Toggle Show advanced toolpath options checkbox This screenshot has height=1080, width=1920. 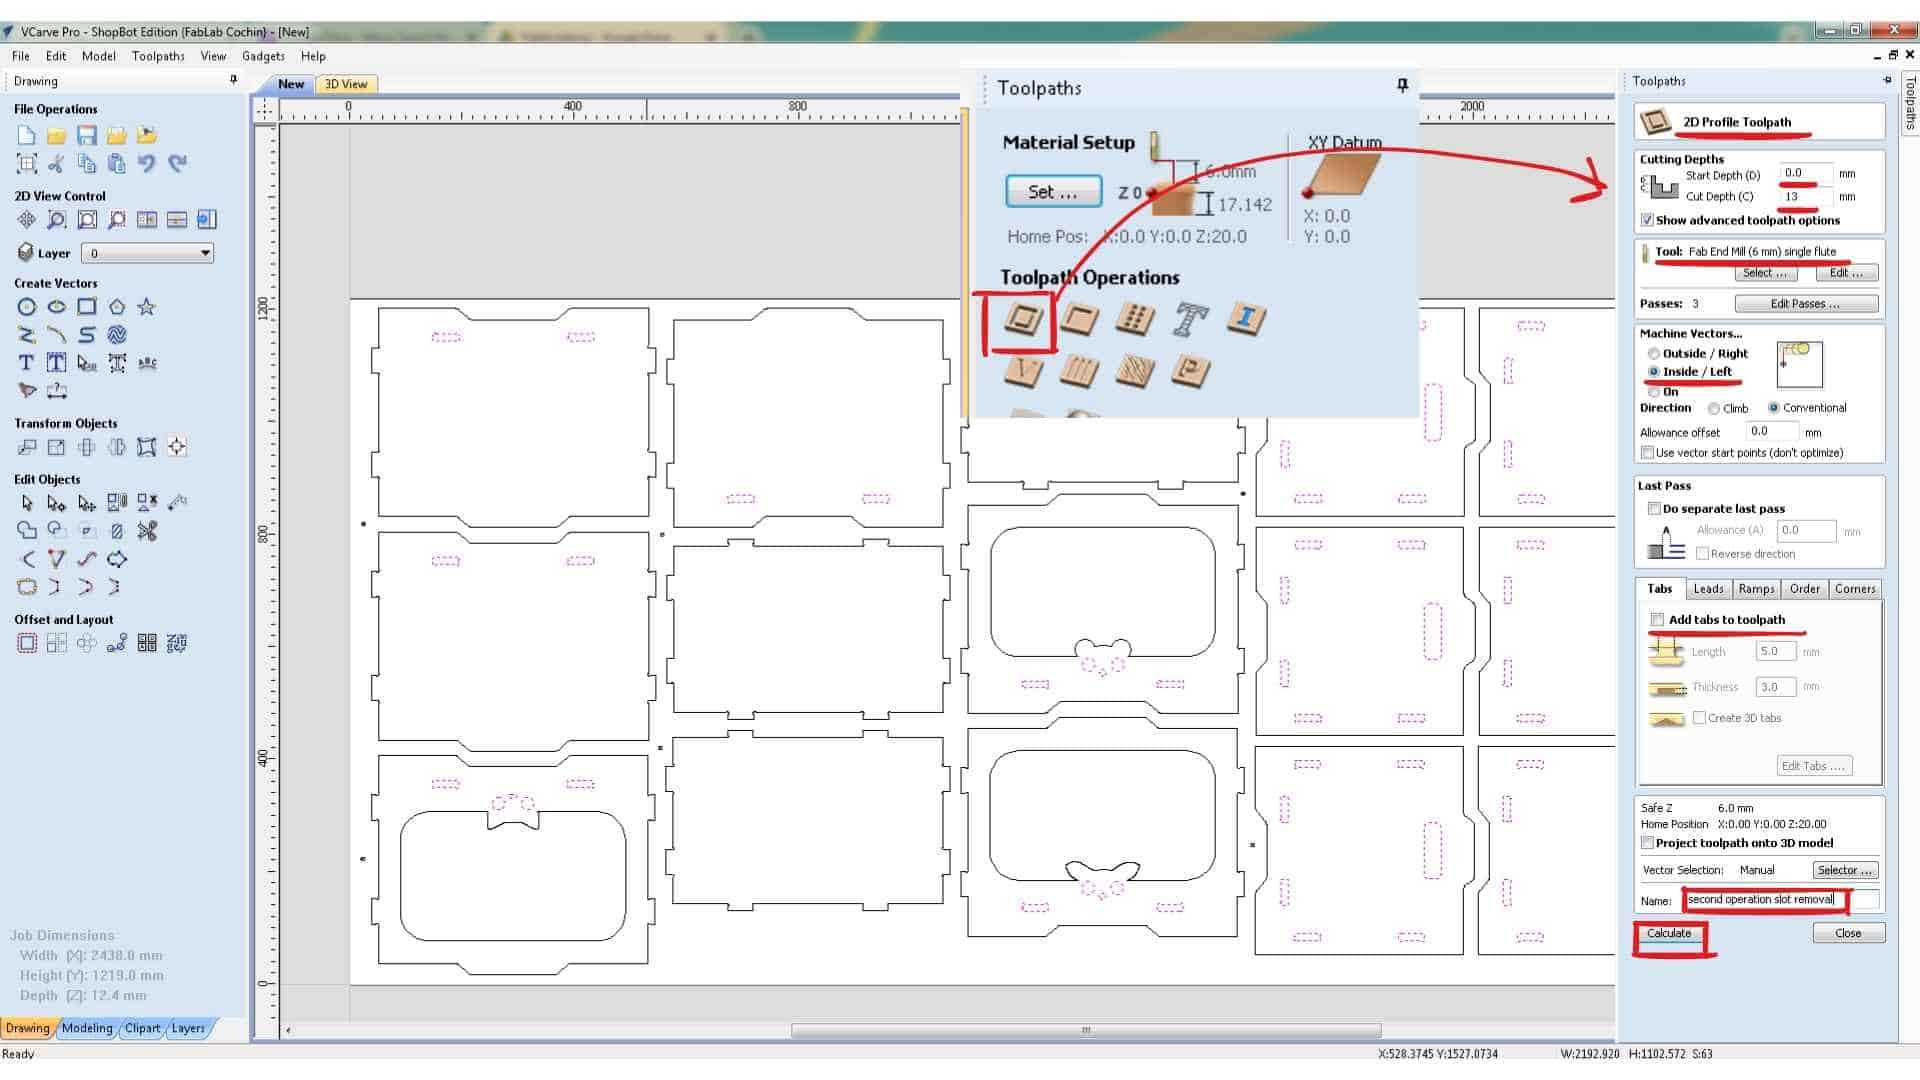tap(1647, 221)
